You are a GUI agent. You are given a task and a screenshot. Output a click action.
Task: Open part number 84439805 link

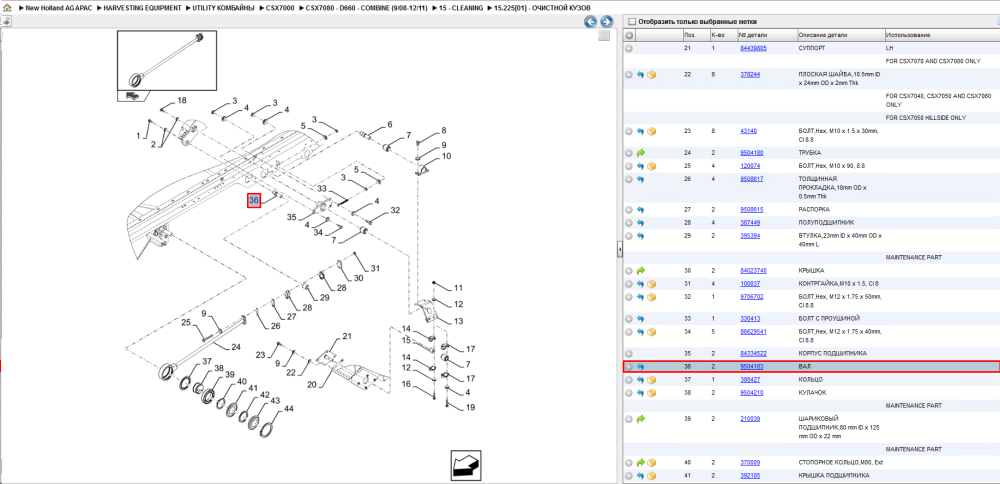pyautogui.click(x=753, y=48)
